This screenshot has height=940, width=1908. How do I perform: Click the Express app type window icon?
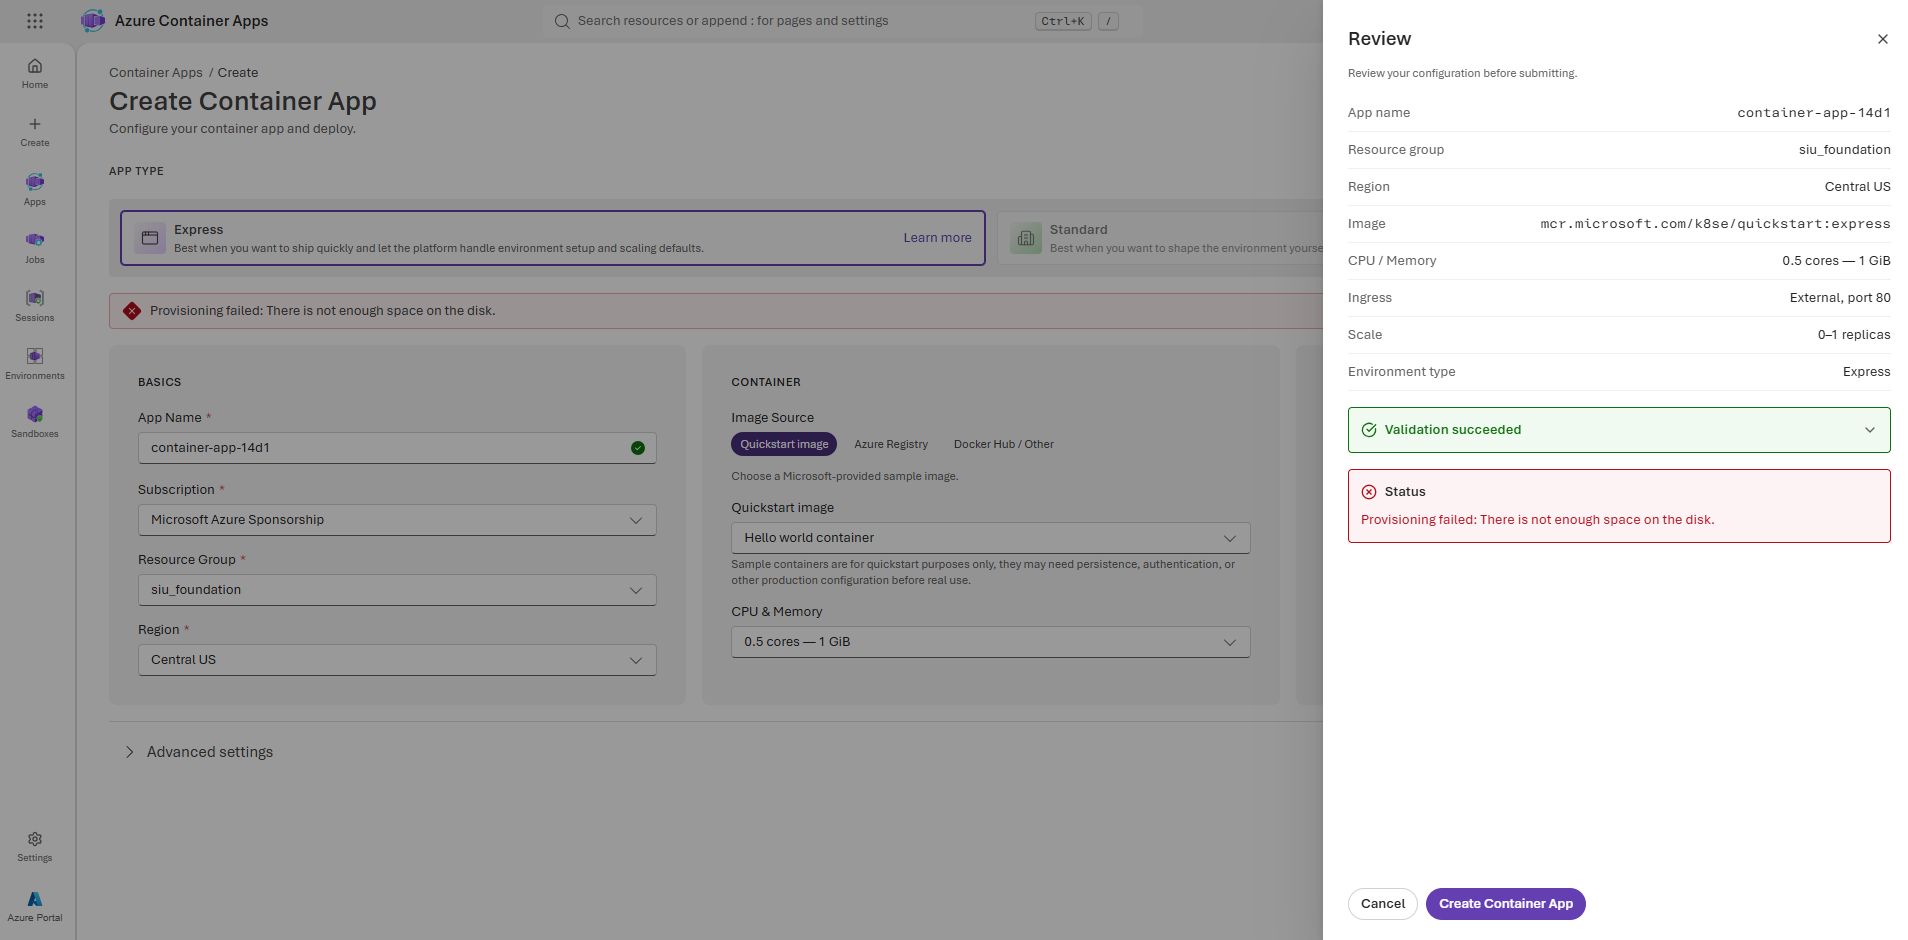click(150, 238)
